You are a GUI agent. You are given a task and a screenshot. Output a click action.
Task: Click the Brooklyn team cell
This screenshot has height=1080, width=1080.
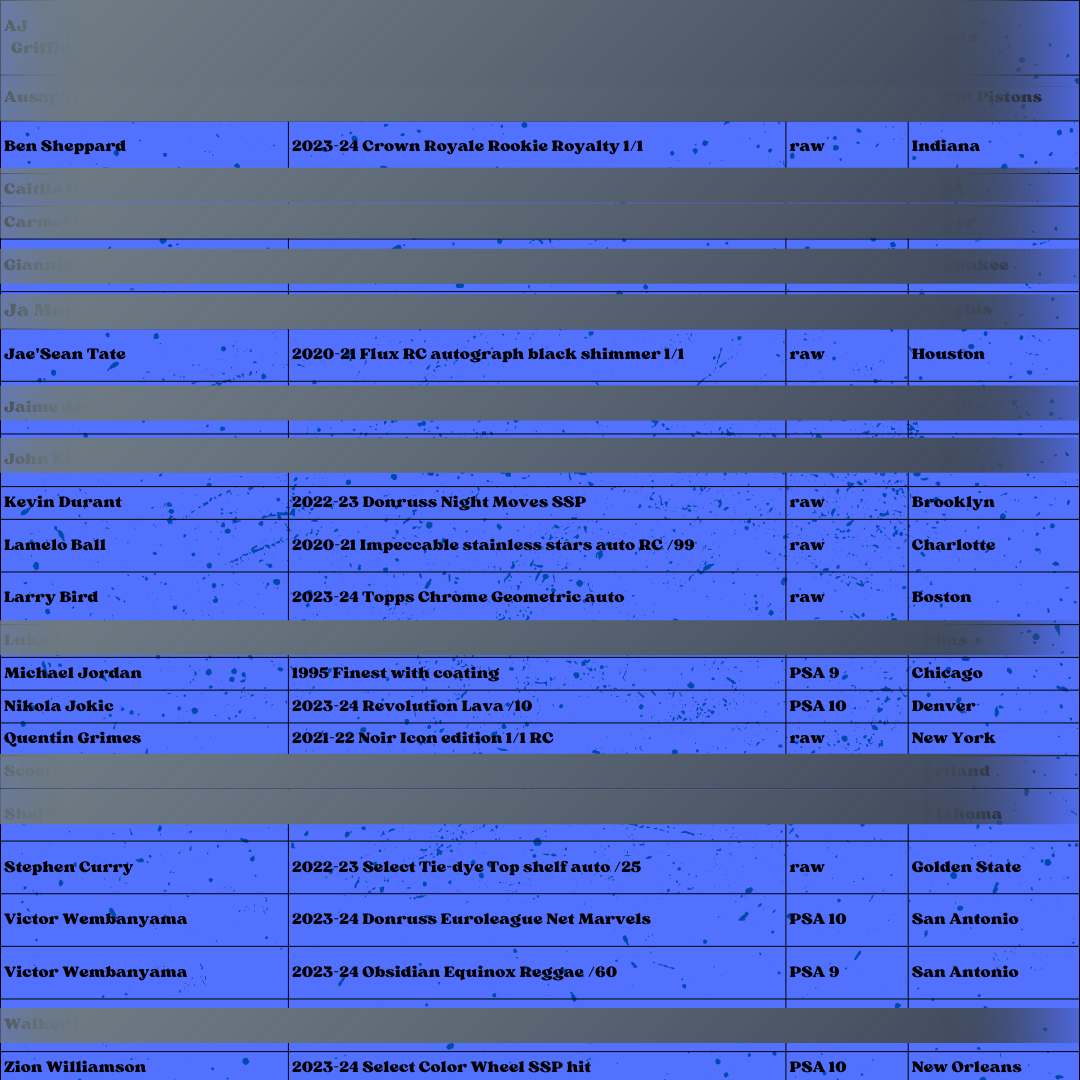pyautogui.click(x=953, y=502)
